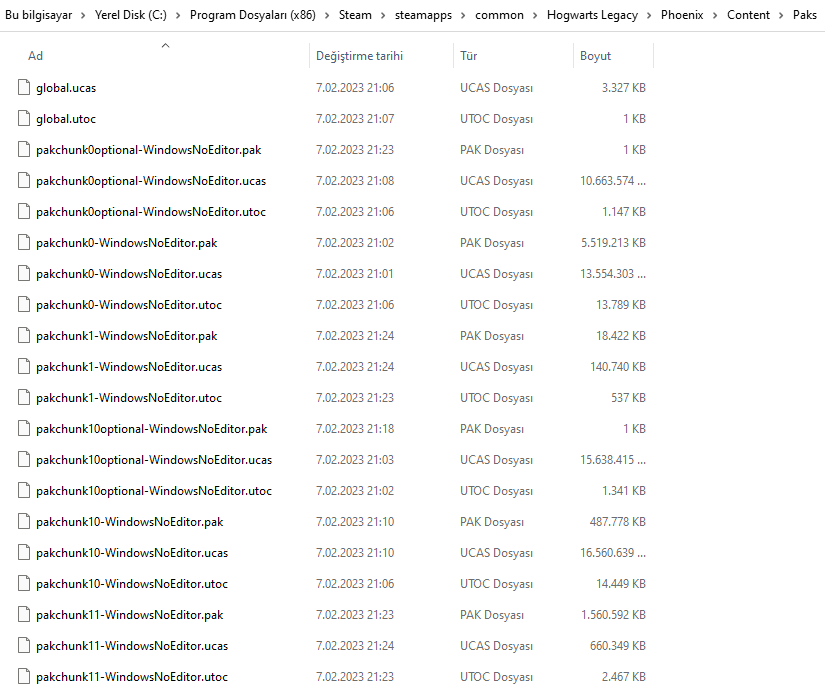This screenshot has width=825, height=696.
Task: Pick the pakchunk1-WindowsNoEditor.utoc file icon
Action: (x=24, y=398)
